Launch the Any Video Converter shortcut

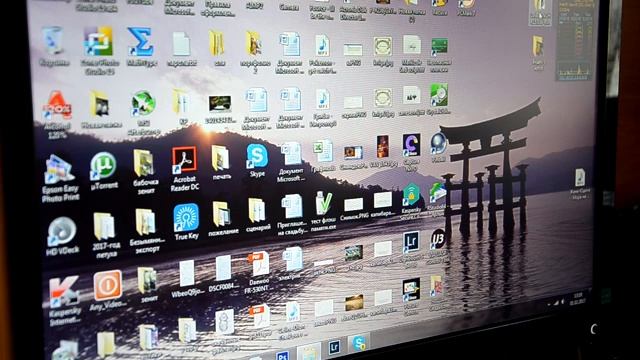click(107, 285)
